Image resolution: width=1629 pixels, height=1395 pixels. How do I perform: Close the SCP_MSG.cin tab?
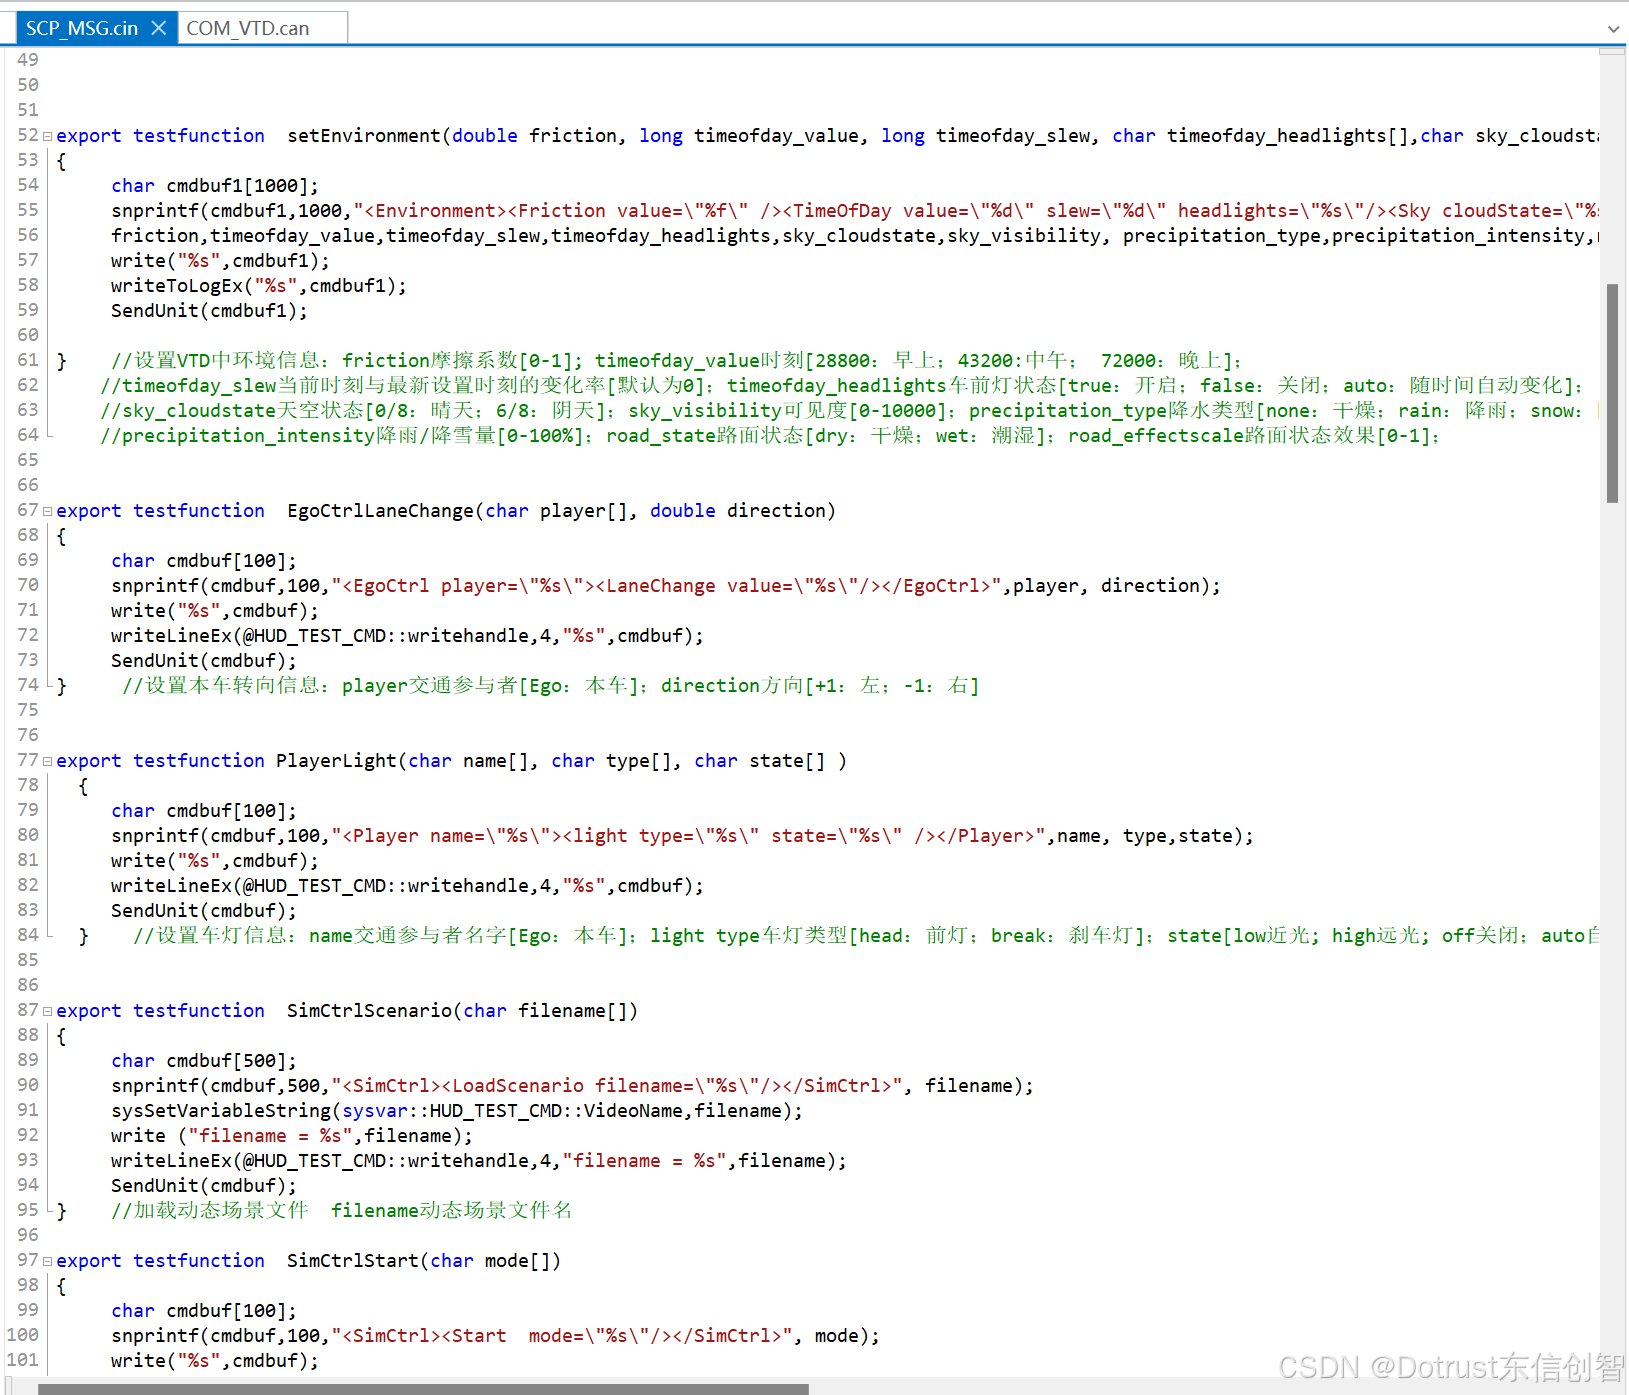click(x=158, y=28)
